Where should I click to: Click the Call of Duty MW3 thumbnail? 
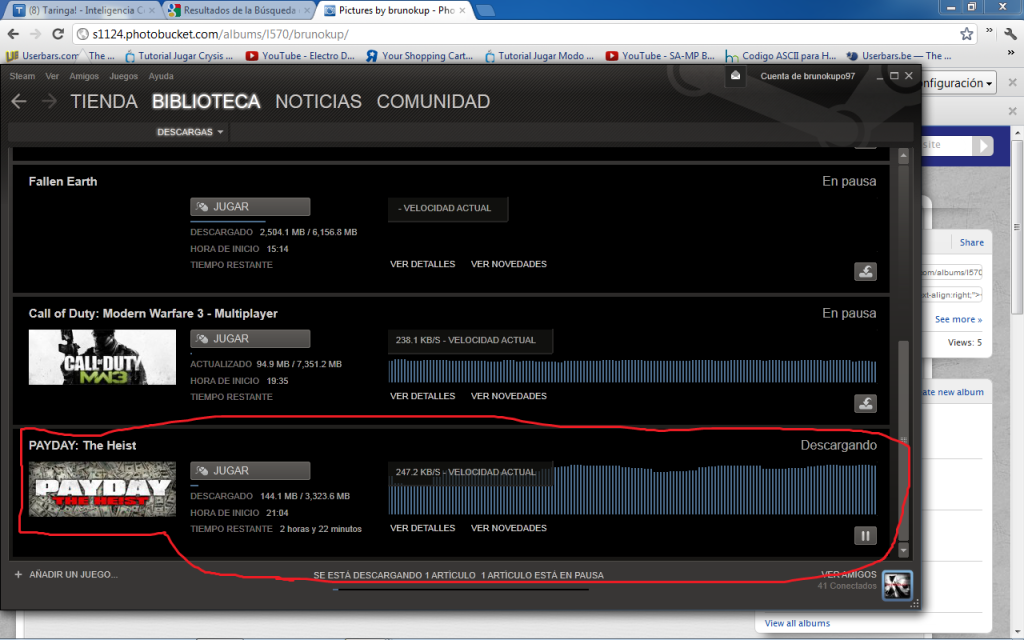pyautogui.click(x=103, y=357)
